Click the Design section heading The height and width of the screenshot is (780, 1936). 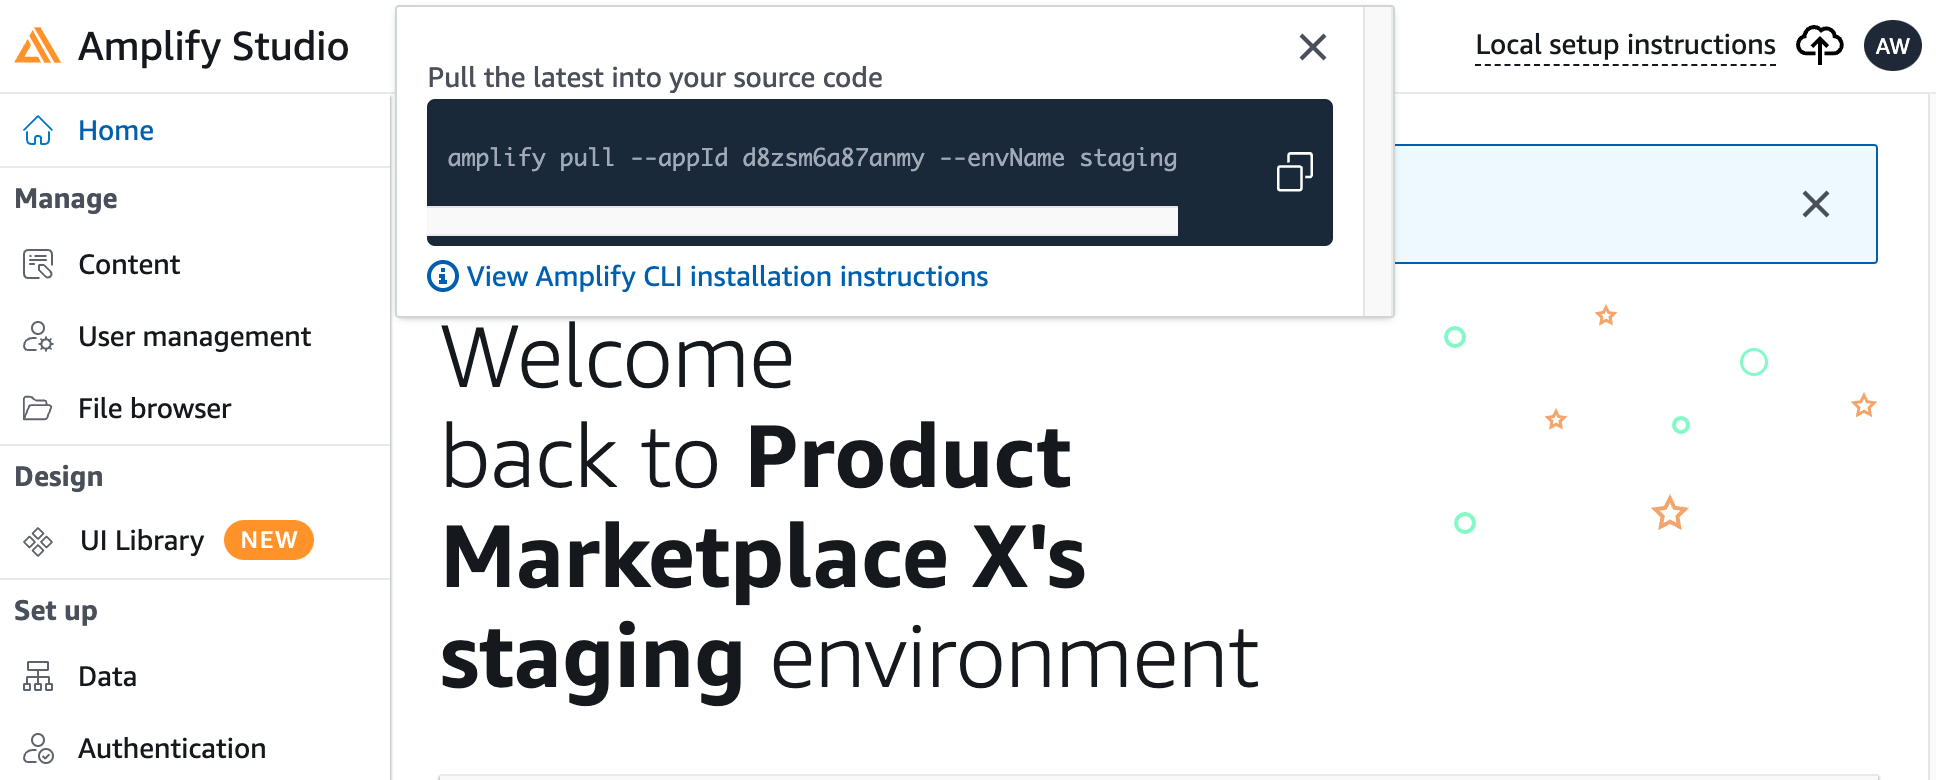(59, 476)
